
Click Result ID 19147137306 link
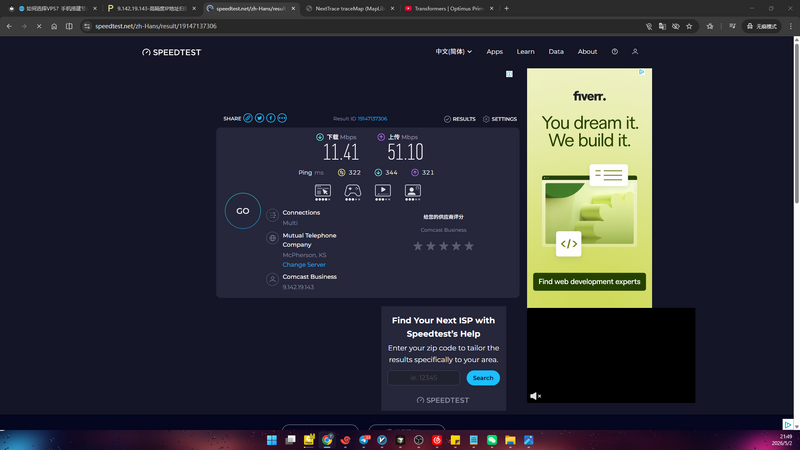point(372,119)
